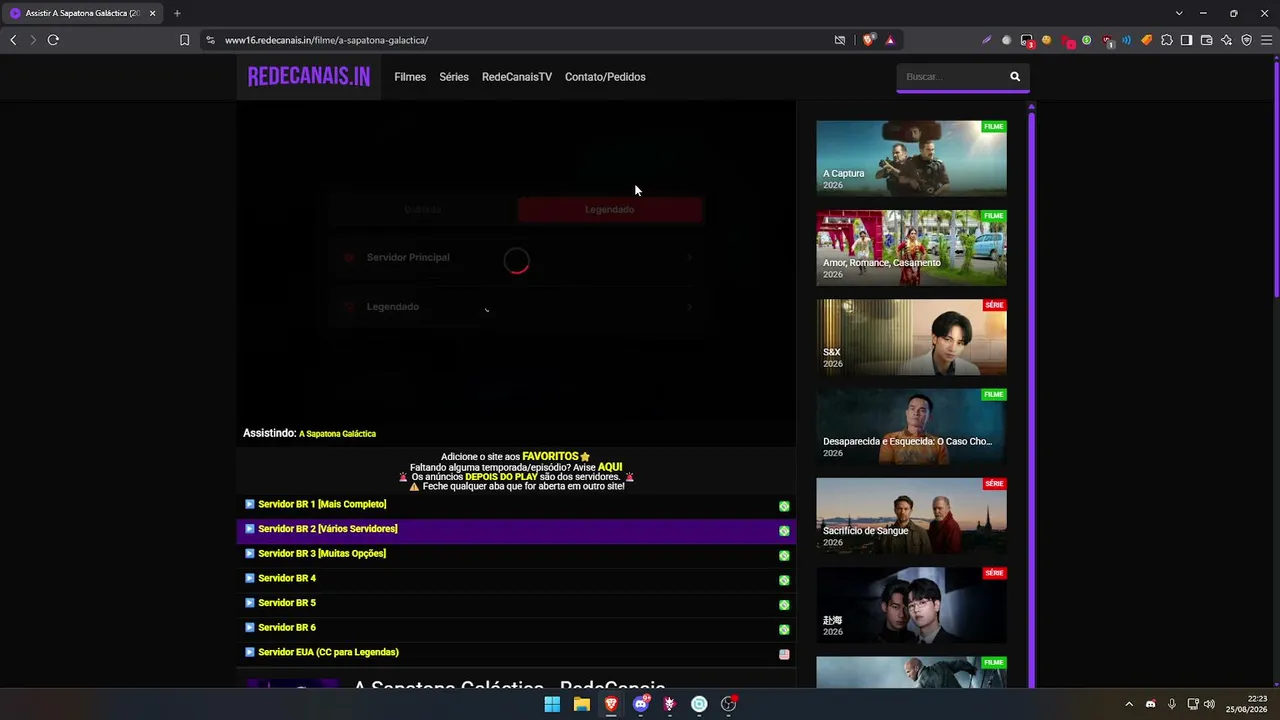Open the Brave Wallet icon

pos(1206,40)
